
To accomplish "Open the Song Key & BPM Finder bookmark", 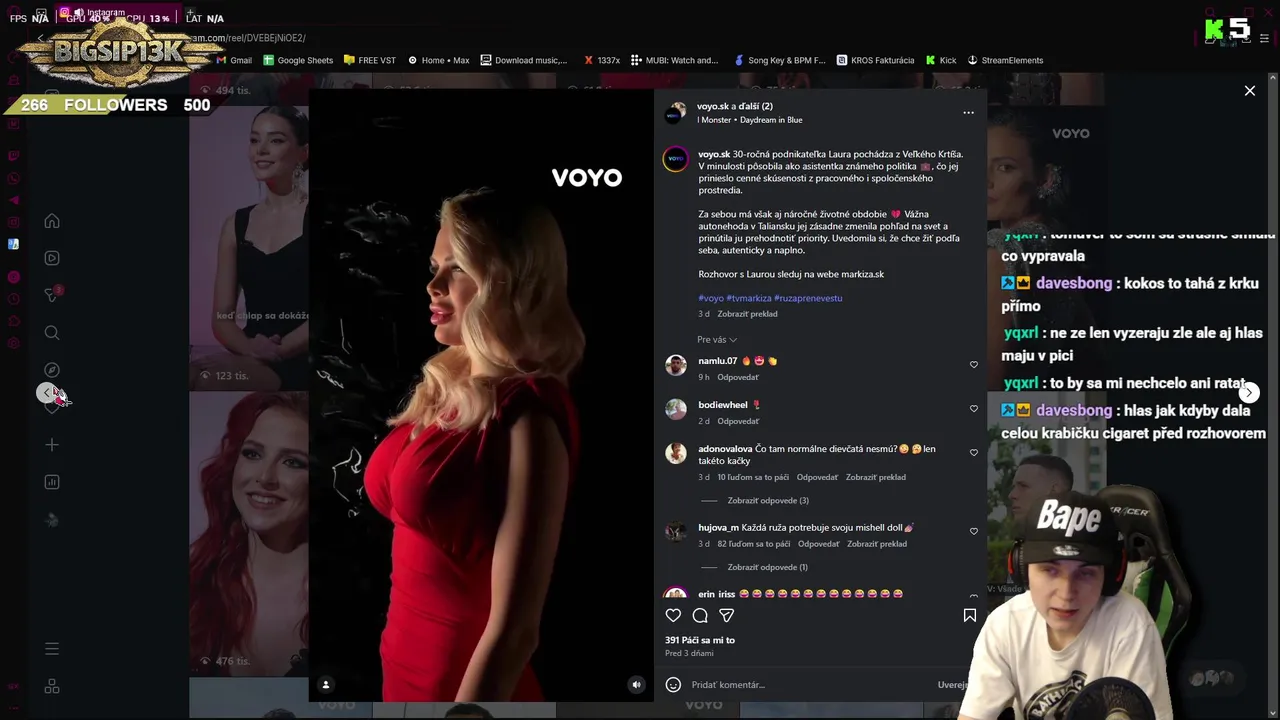I will pyautogui.click(x=780, y=60).
